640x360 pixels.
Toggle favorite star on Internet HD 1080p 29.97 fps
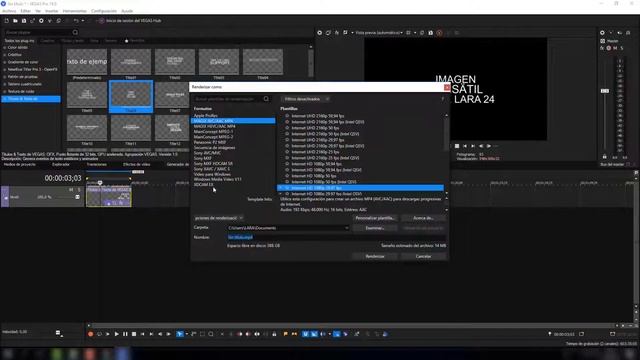pyautogui.click(x=287, y=188)
